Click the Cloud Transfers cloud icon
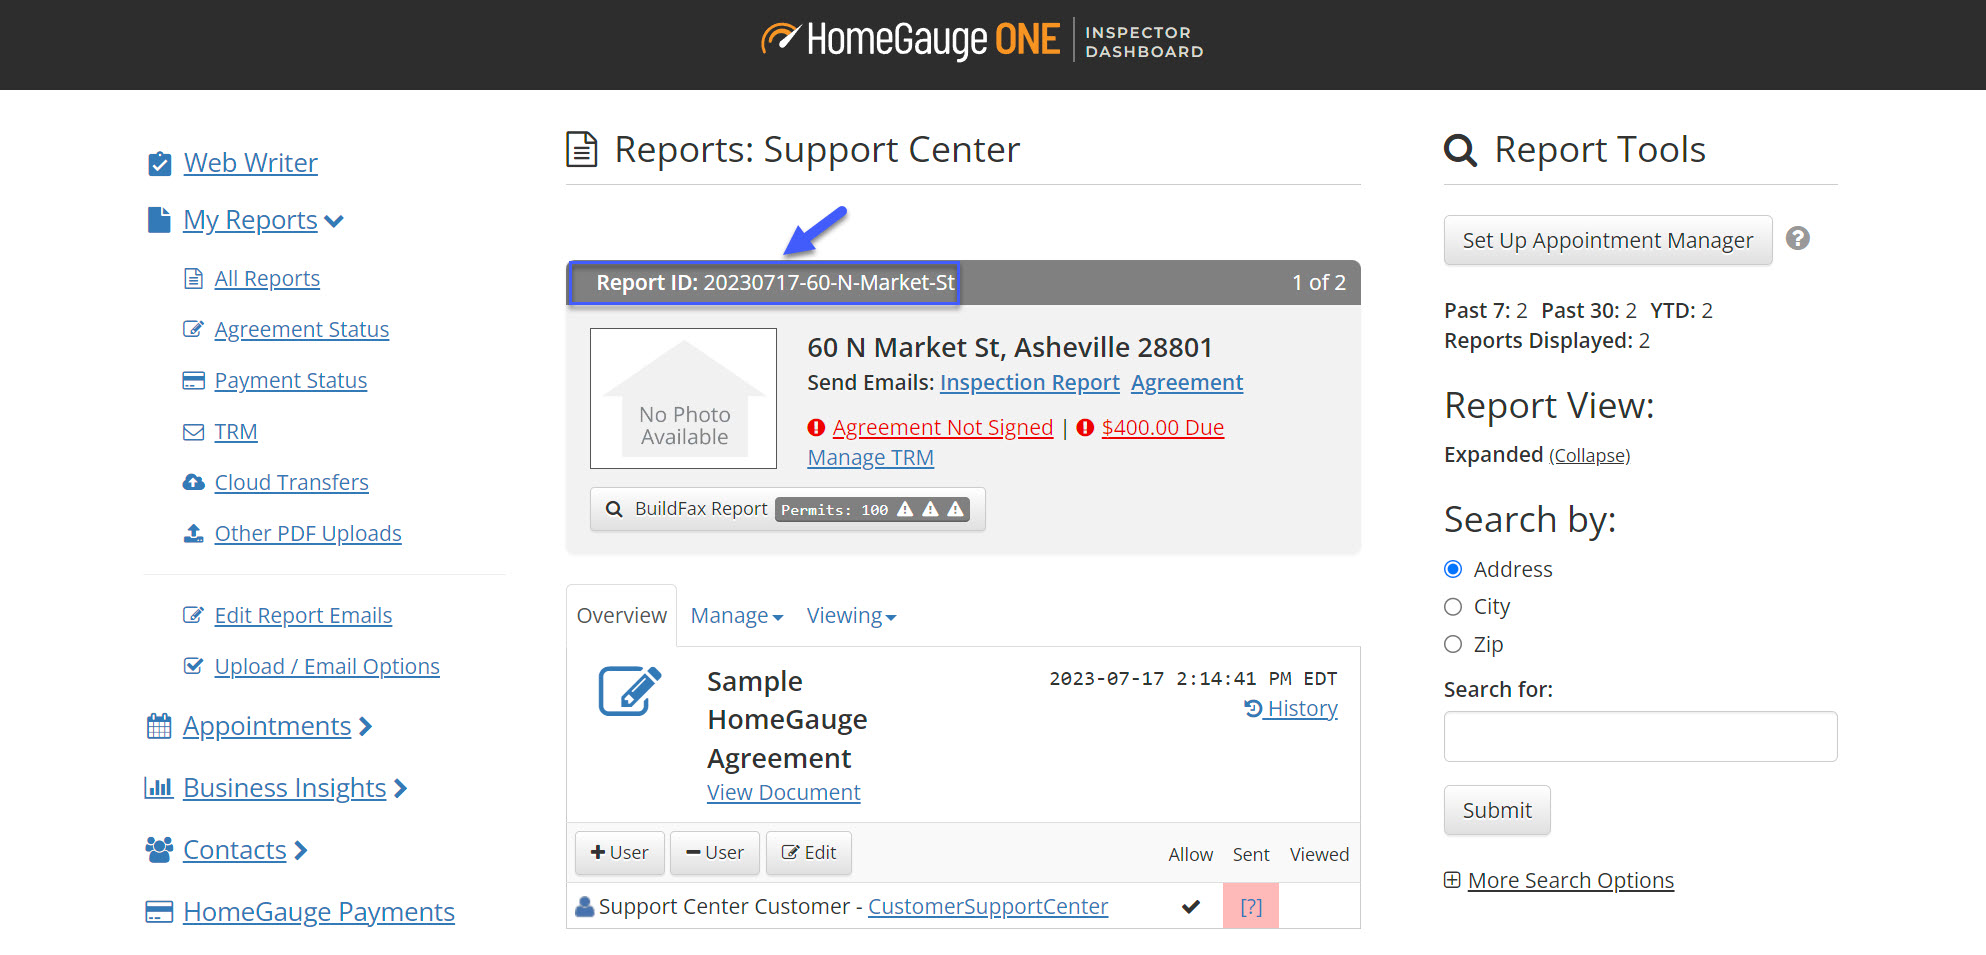Viewport: 1986px width, 955px height. pyautogui.click(x=193, y=483)
